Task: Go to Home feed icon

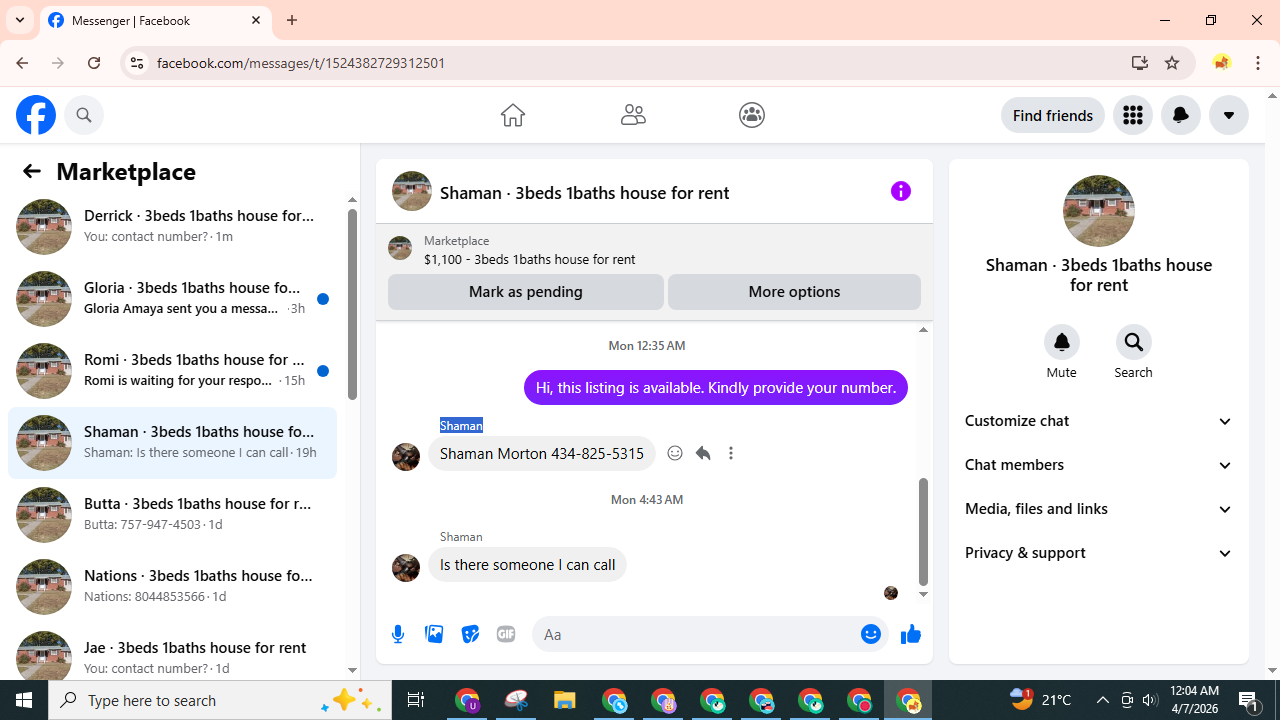Action: [x=513, y=115]
